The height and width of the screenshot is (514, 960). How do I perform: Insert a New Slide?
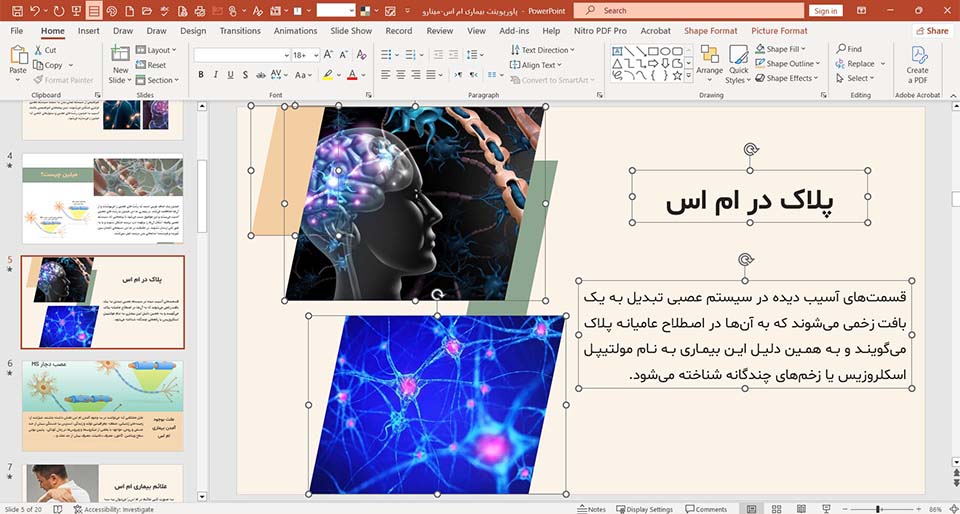click(x=120, y=65)
